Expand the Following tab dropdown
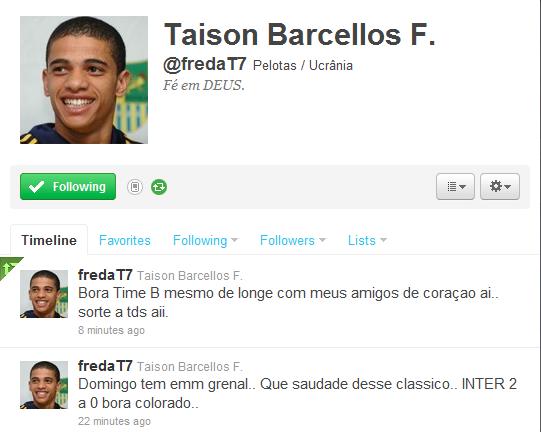 tap(205, 240)
